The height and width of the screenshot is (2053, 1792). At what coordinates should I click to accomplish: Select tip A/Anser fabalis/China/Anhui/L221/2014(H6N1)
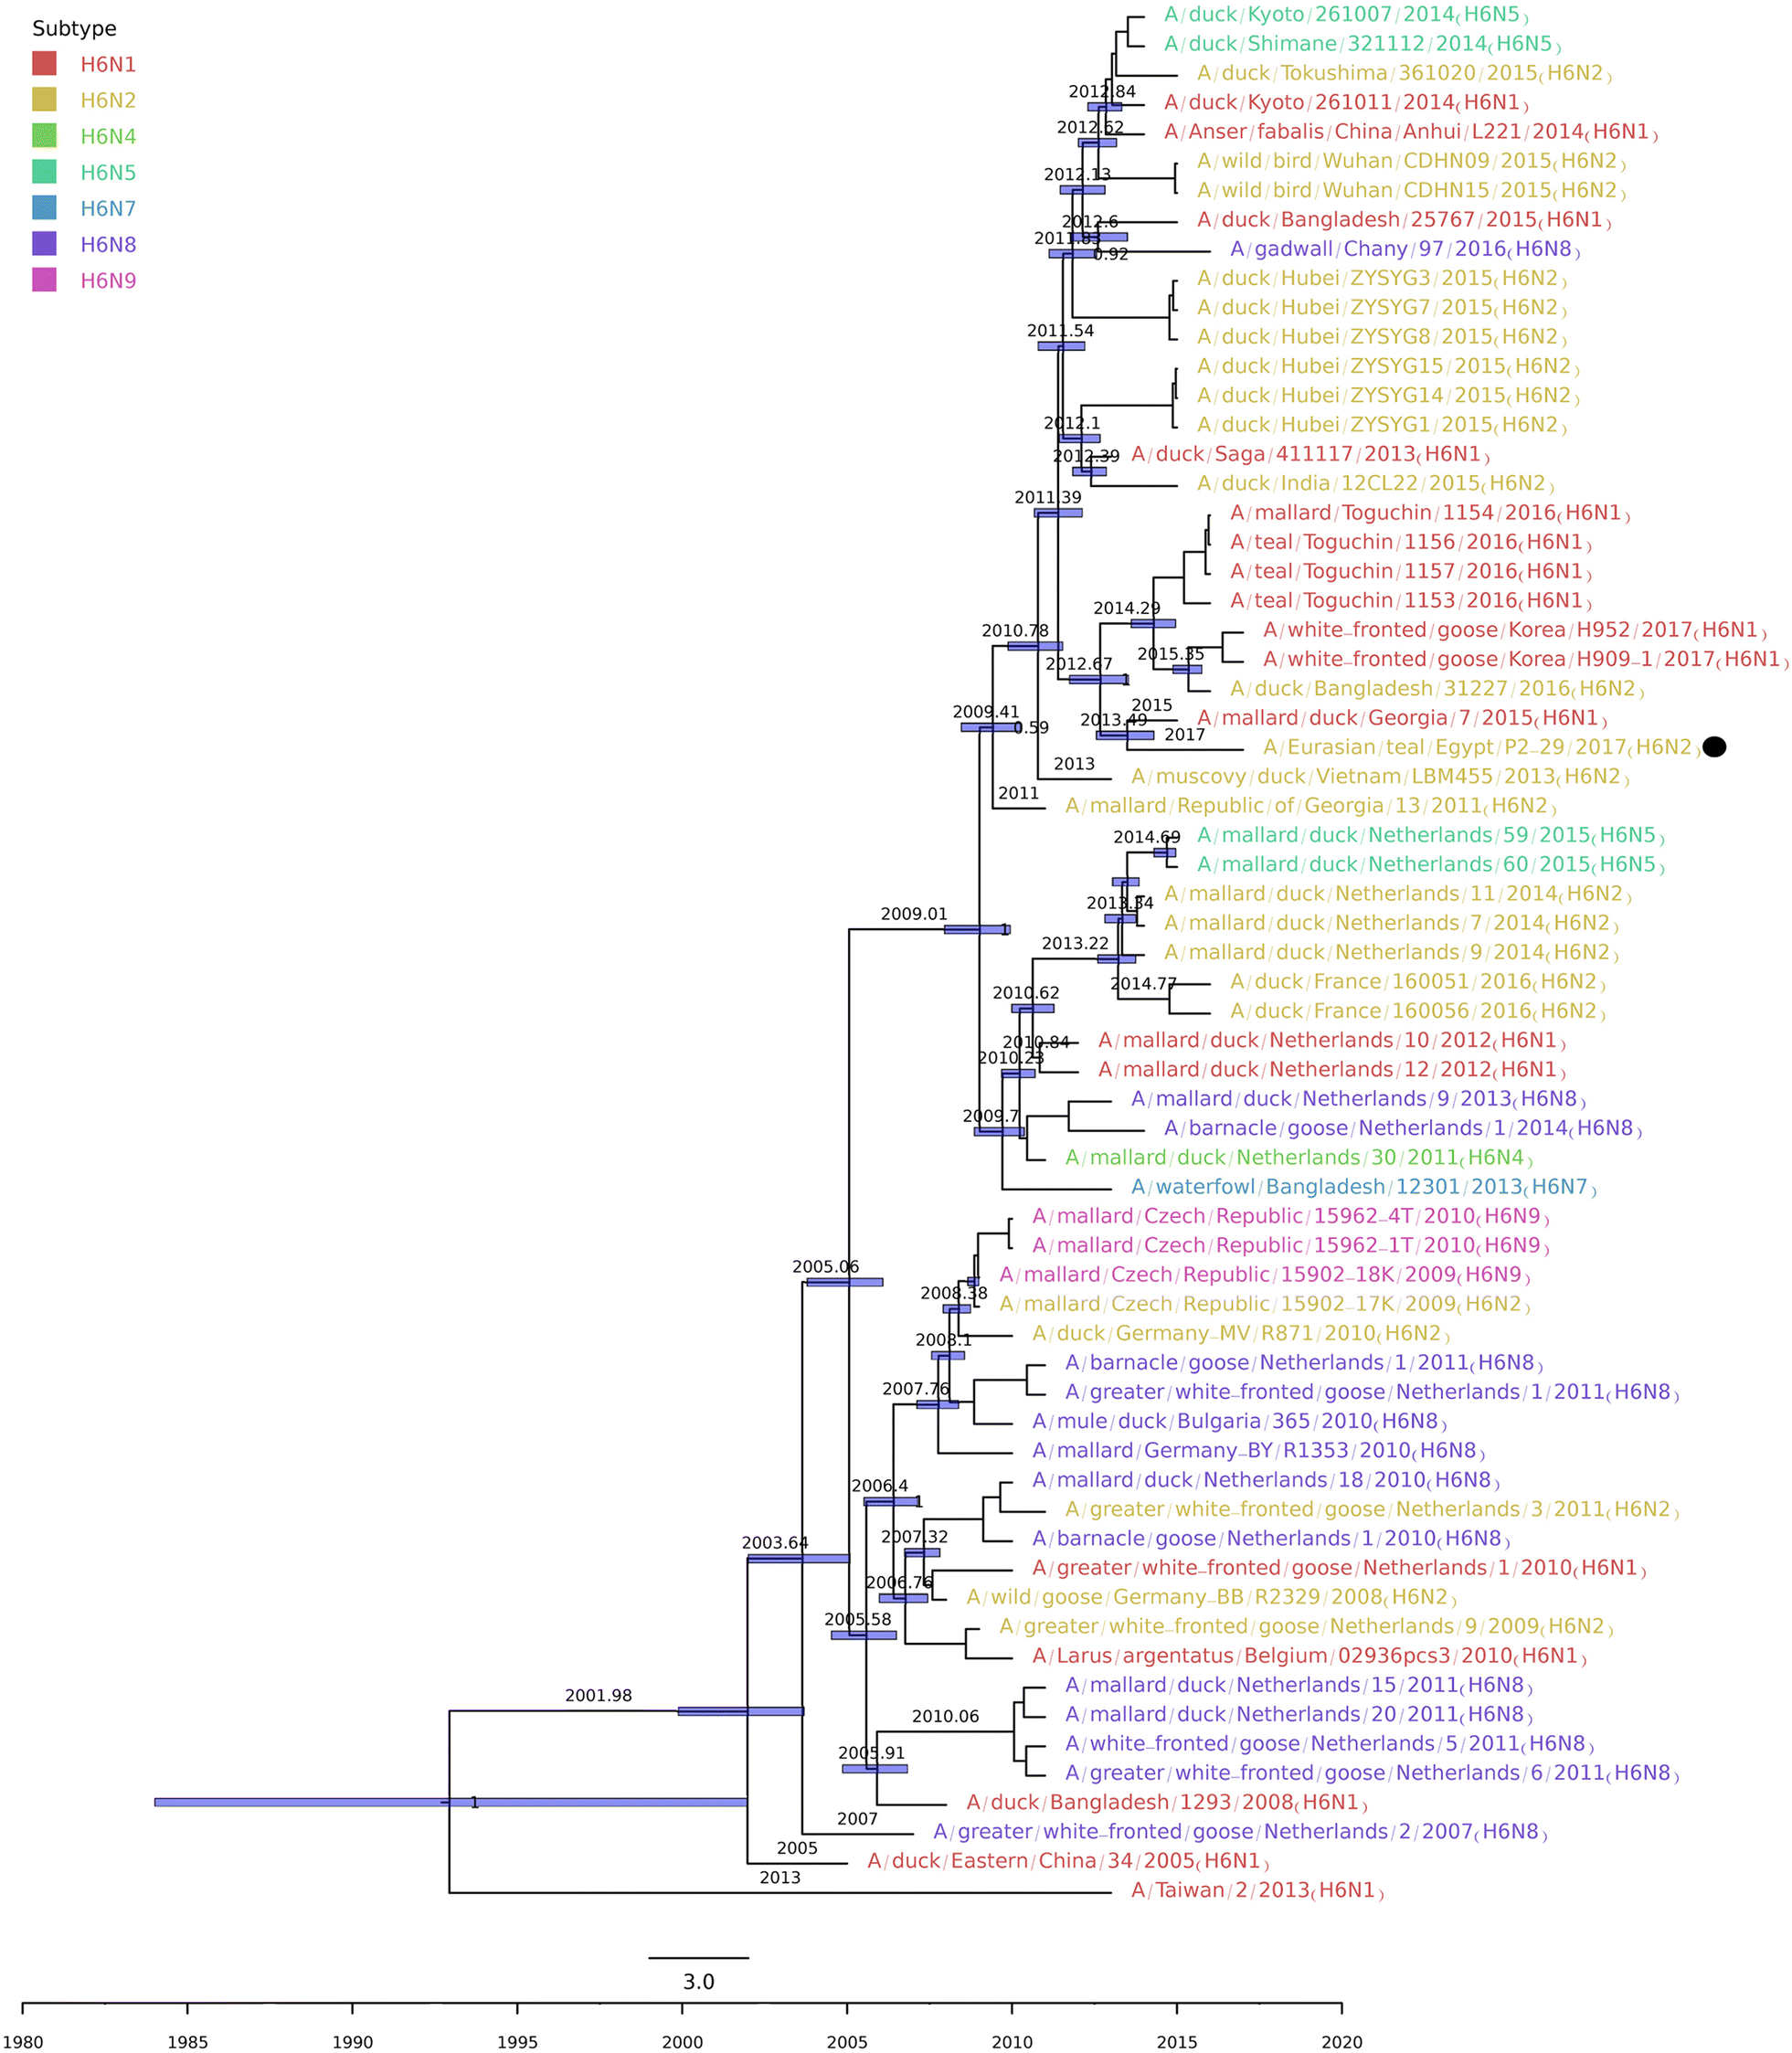(x=1411, y=132)
